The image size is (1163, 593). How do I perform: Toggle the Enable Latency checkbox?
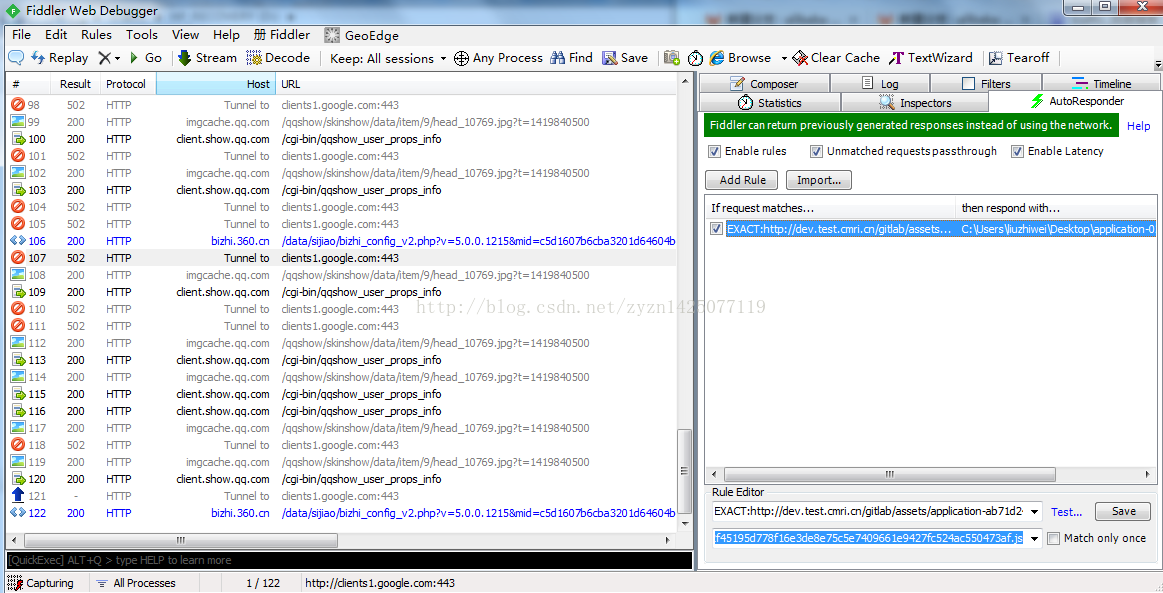[x=1017, y=151]
